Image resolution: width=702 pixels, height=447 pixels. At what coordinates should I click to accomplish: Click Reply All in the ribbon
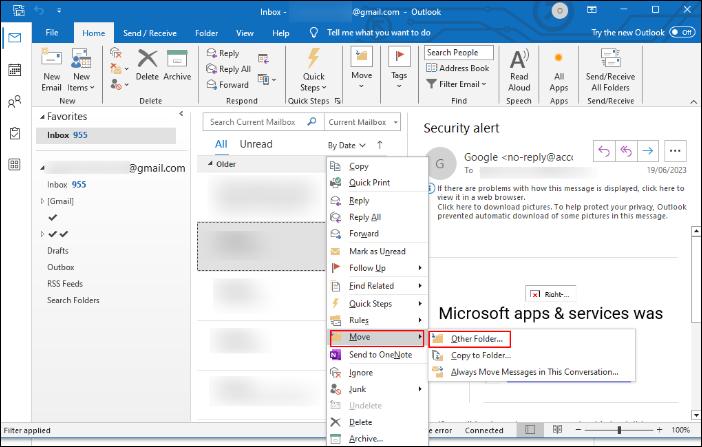coord(228,69)
